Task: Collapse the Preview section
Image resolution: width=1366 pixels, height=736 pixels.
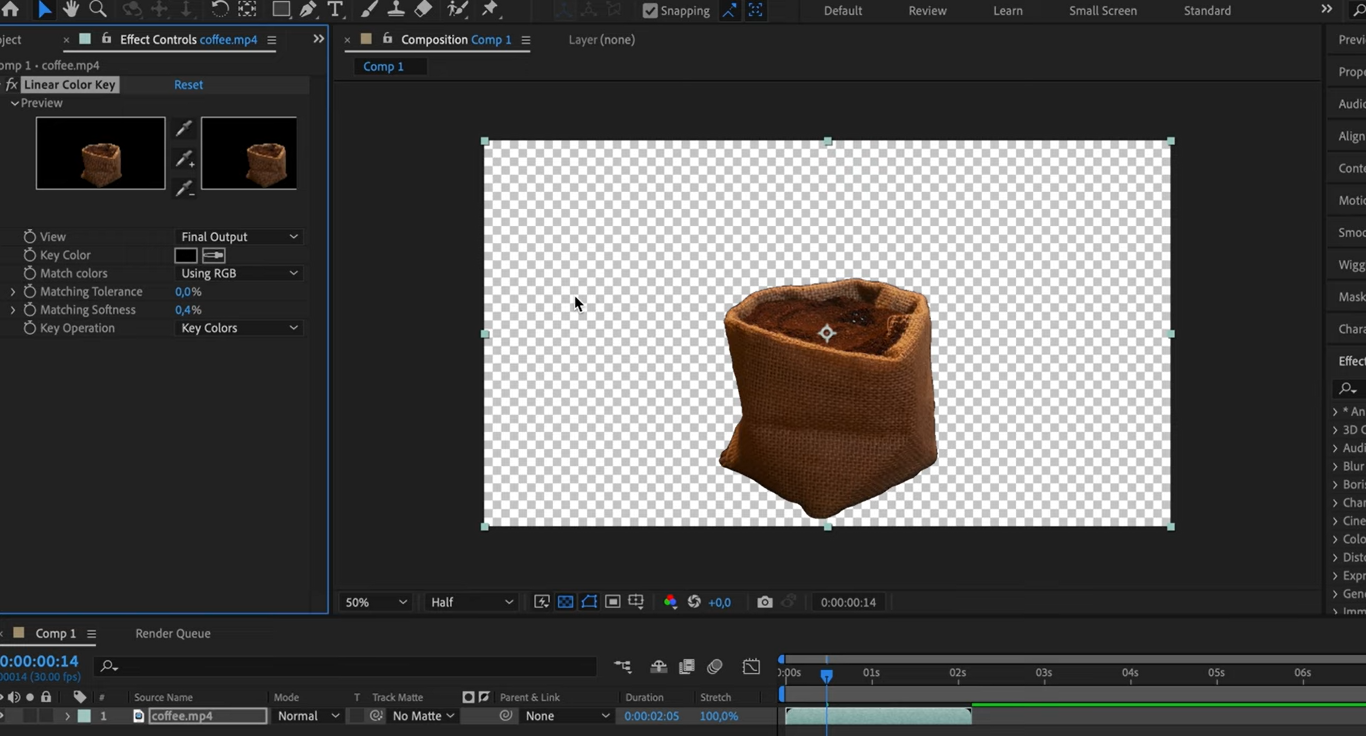Action: click(15, 103)
